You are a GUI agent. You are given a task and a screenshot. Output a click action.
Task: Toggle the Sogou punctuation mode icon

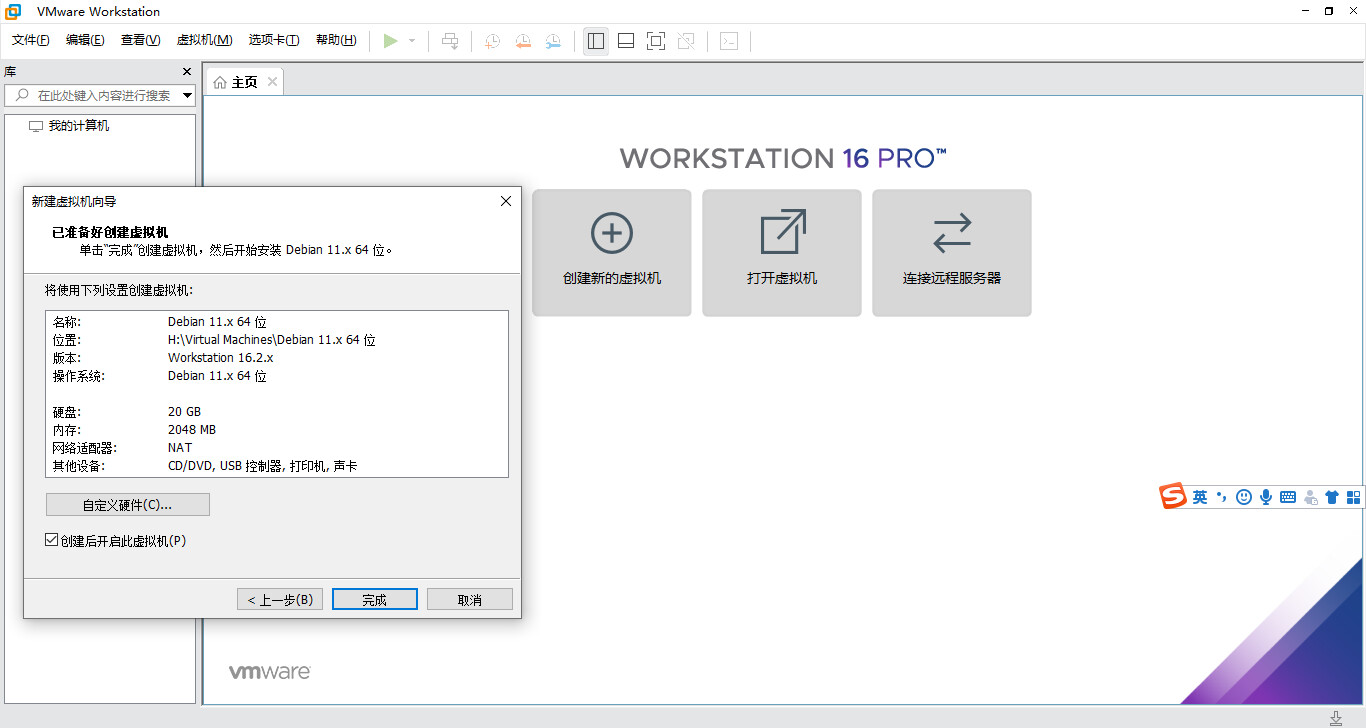(x=1221, y=497)
